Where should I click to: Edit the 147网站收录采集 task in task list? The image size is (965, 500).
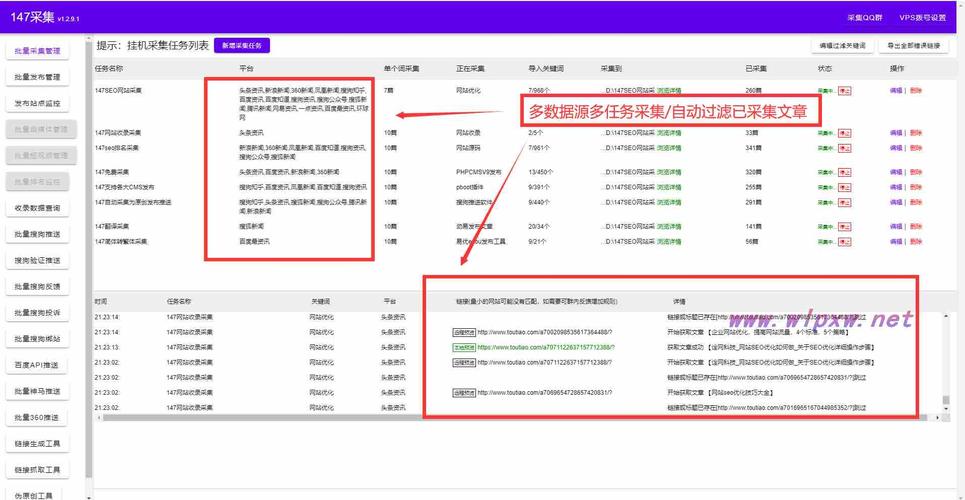point(895,133)
